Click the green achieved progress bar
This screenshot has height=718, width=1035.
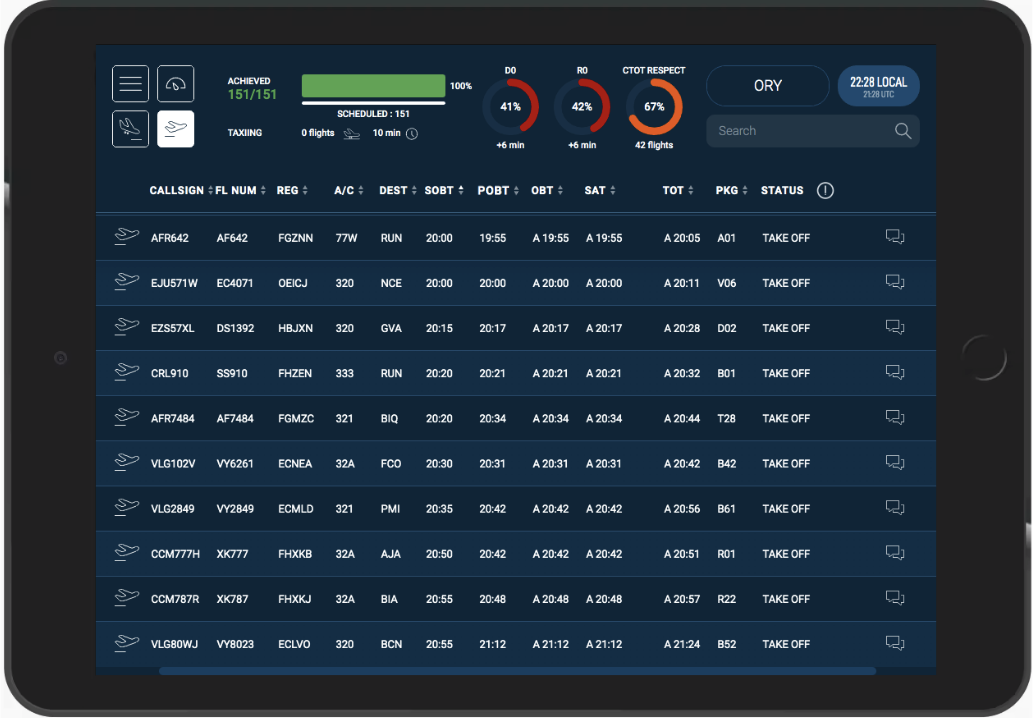pos(373,85)
